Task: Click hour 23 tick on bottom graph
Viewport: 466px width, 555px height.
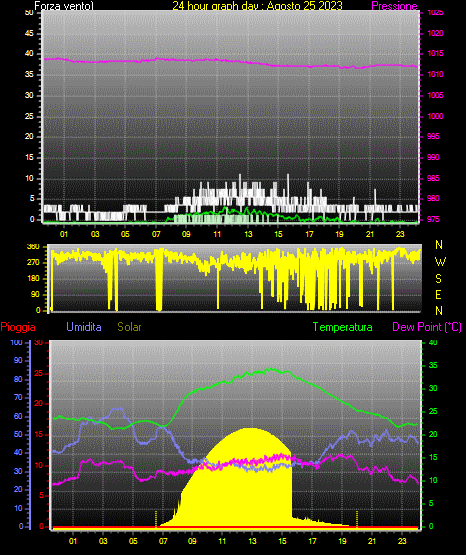Action: pos(402,541)
